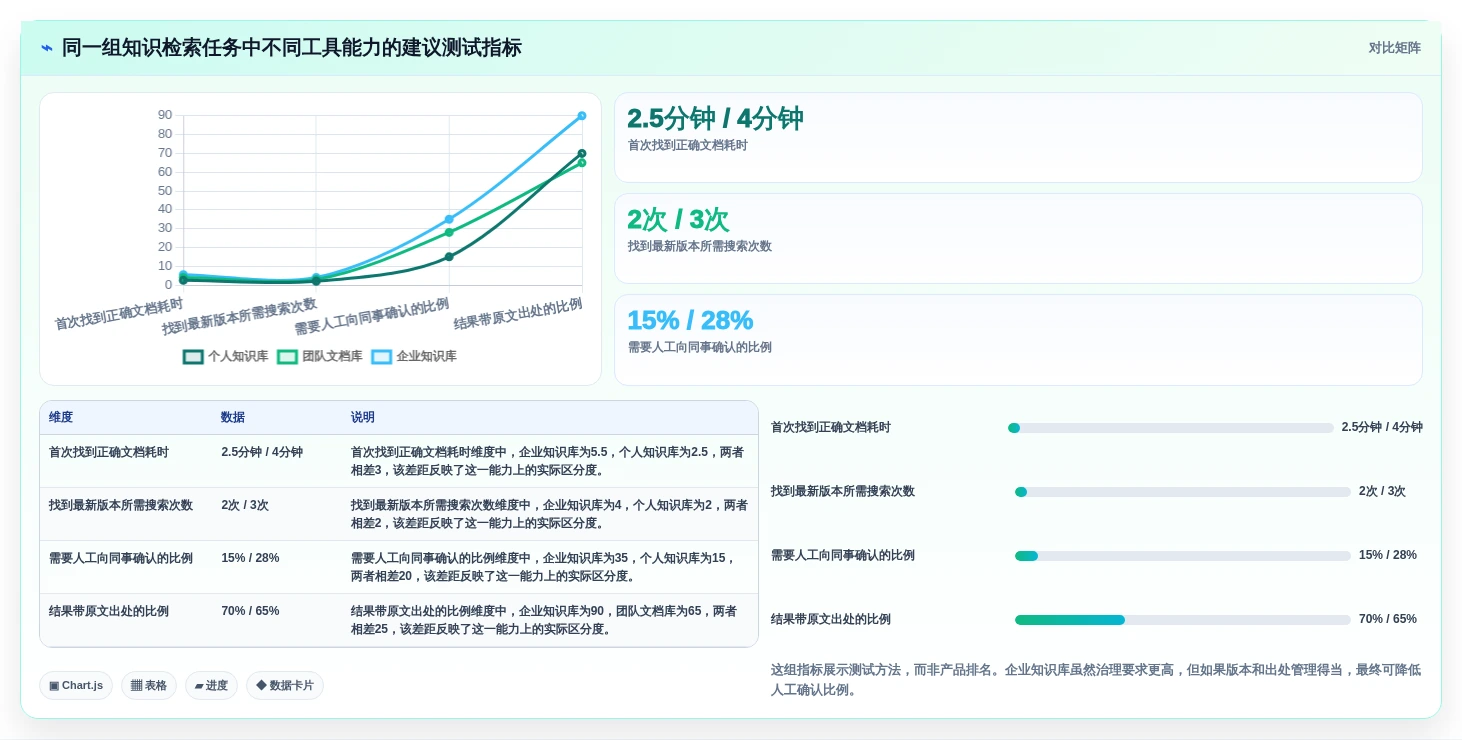Click the 进度 tag chip

coord(211,685)
